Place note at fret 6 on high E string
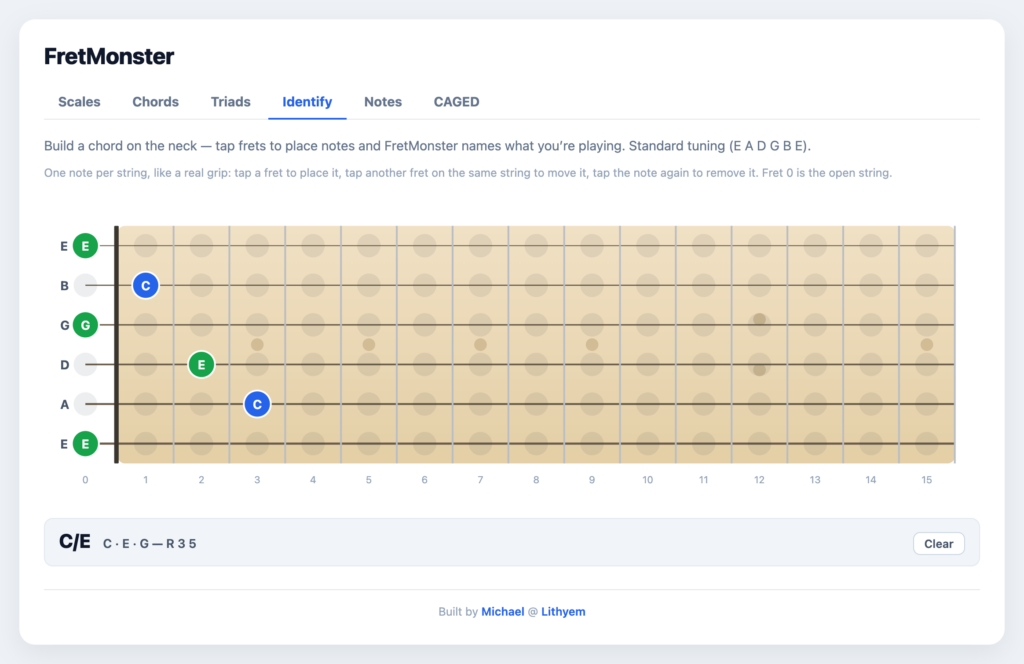Viewport: 1024px width, 664px height. [424, 246]
